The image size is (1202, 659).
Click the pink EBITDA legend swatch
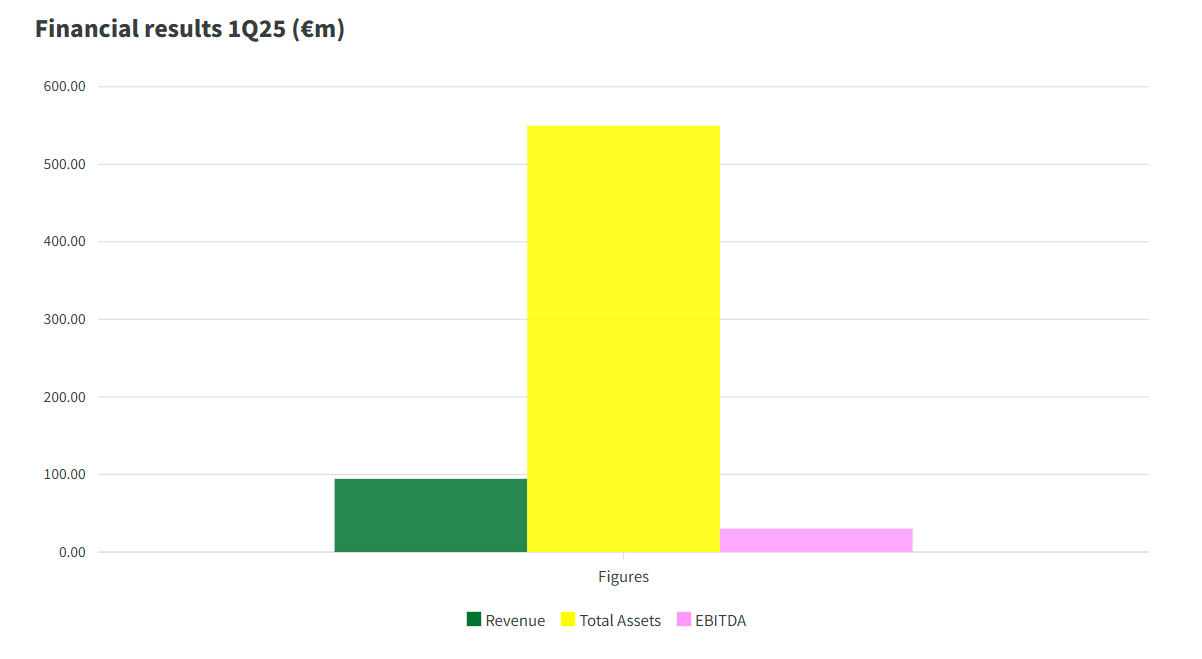(x=684, y=619)
